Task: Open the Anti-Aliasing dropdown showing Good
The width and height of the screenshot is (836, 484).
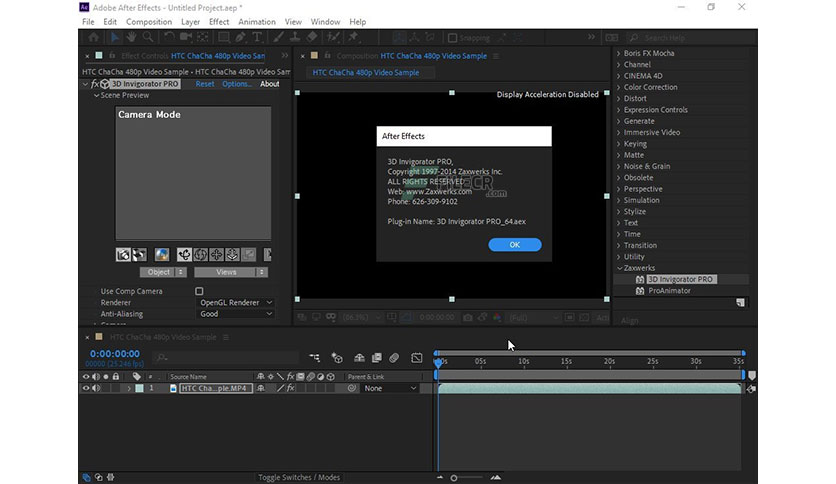Action: (236, 314)
